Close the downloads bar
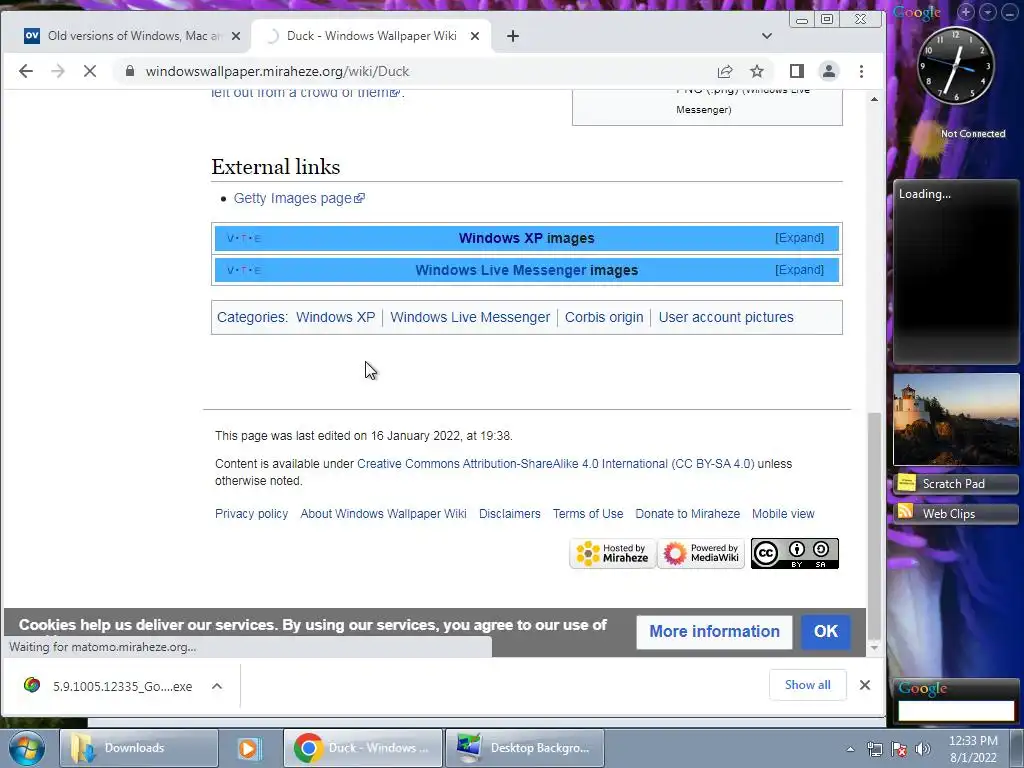1024x768 pixels. 865,685
